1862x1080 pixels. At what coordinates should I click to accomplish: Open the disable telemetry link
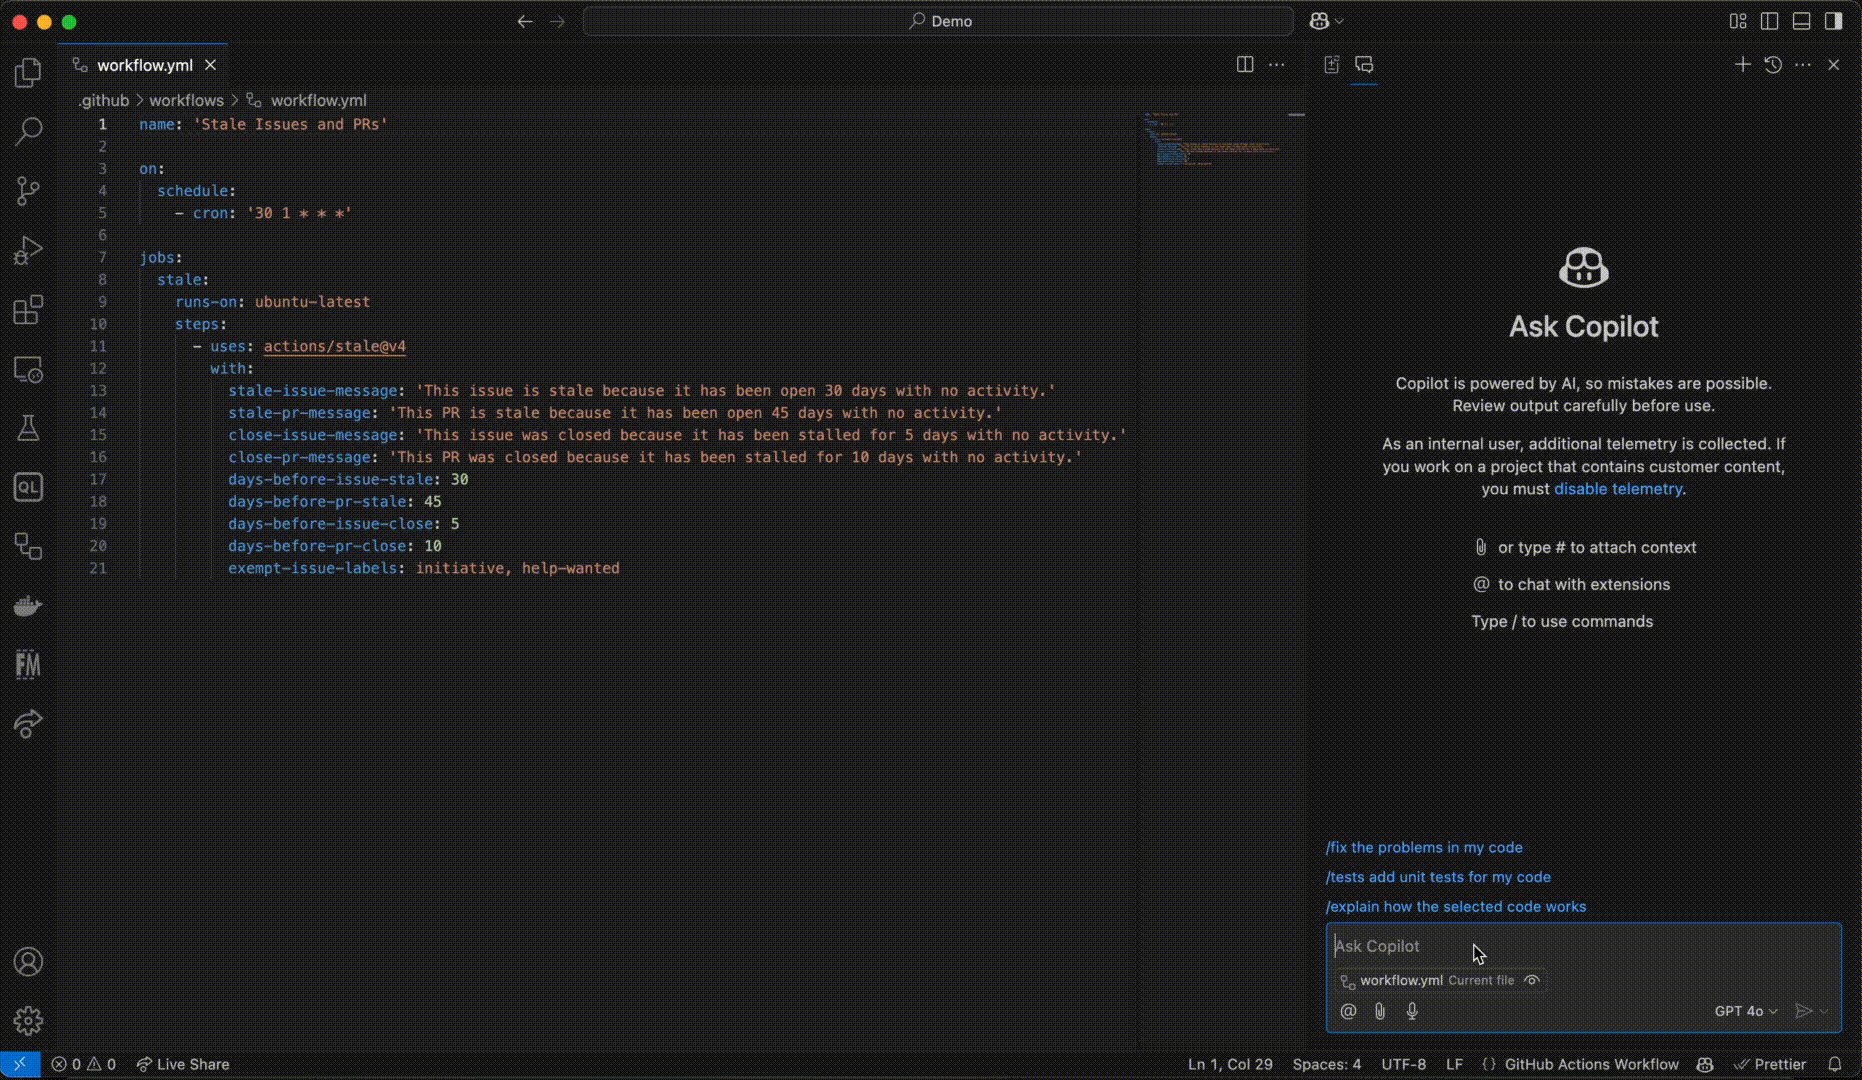[1618, 489]
